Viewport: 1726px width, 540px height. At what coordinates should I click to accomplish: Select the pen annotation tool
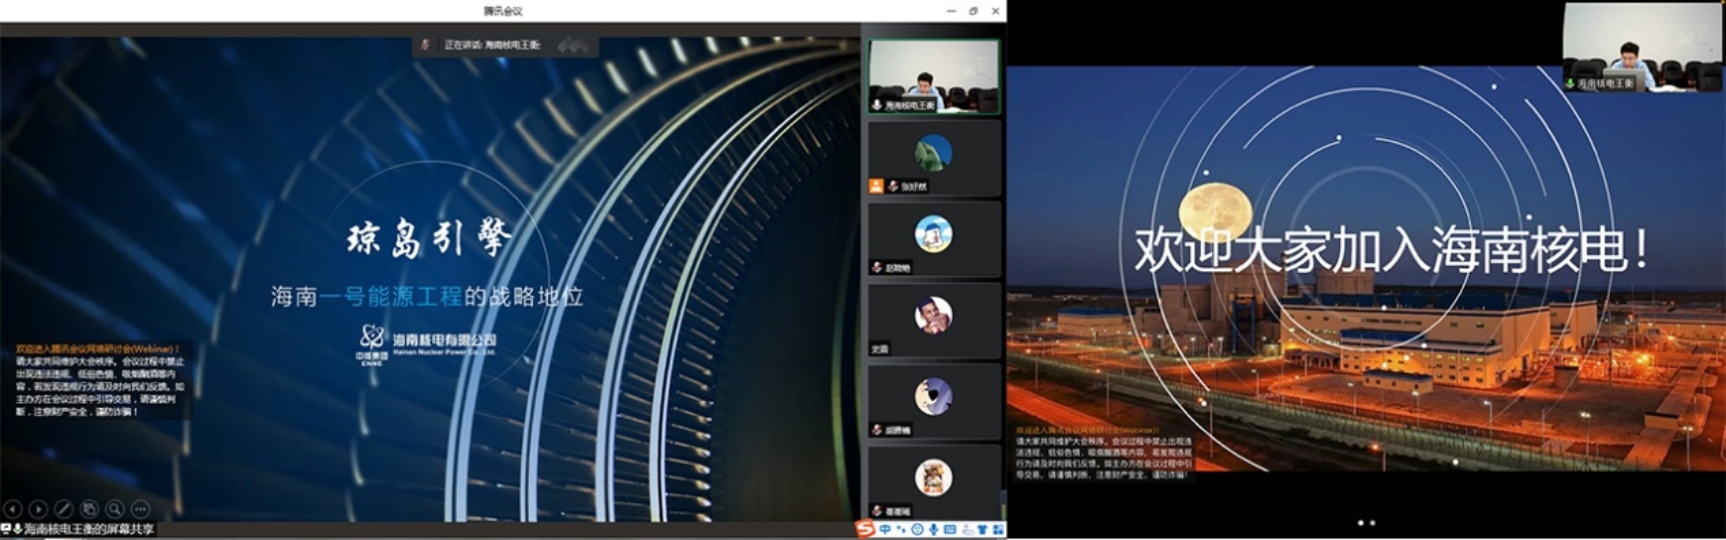pos(63,509)
